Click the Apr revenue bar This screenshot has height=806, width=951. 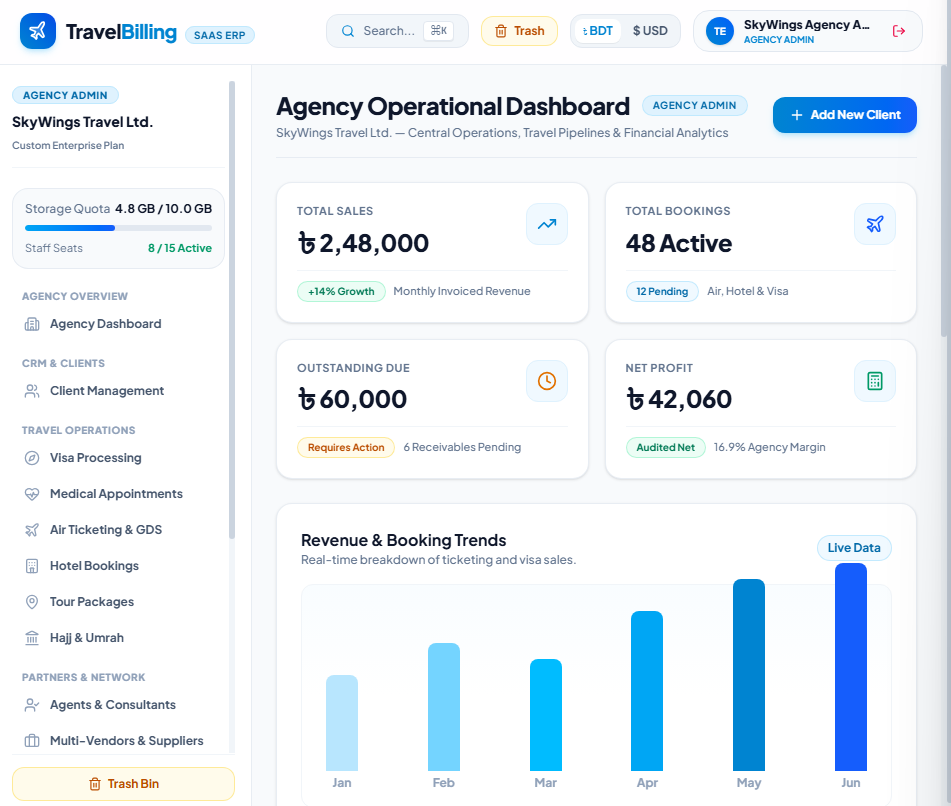point(647,691)
